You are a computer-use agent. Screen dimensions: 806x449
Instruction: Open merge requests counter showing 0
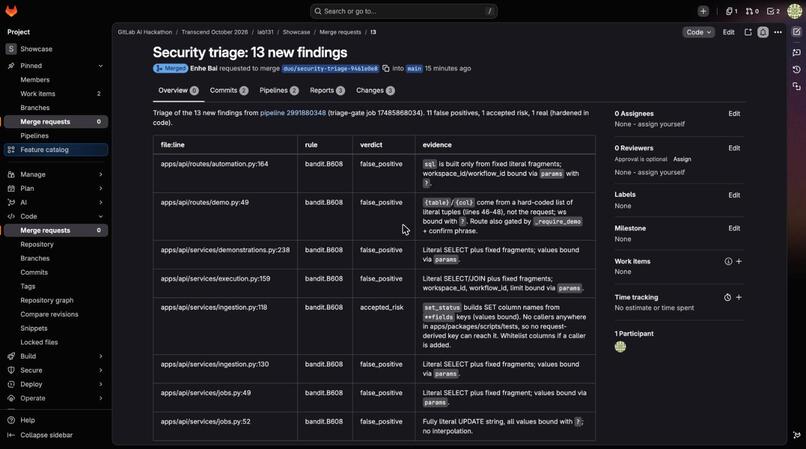pos(752,11)
